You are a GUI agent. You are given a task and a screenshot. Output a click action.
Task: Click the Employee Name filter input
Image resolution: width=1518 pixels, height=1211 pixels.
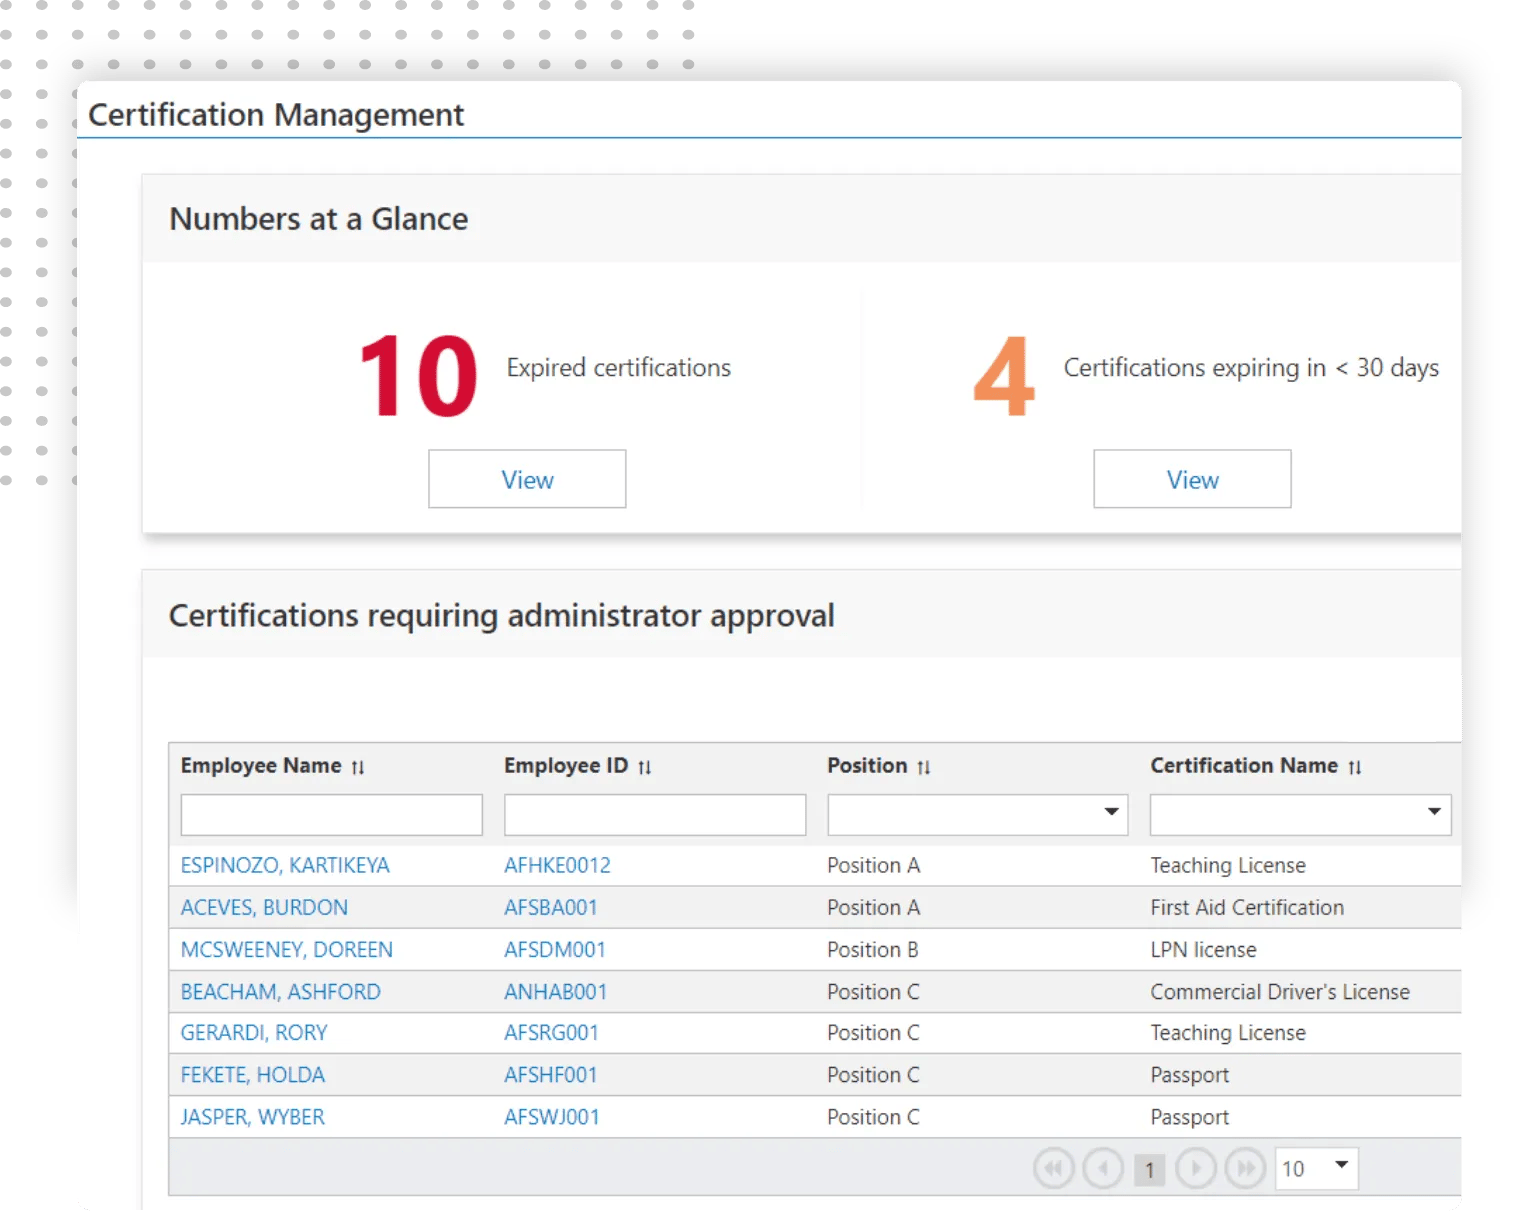click(x=331, y=814)
